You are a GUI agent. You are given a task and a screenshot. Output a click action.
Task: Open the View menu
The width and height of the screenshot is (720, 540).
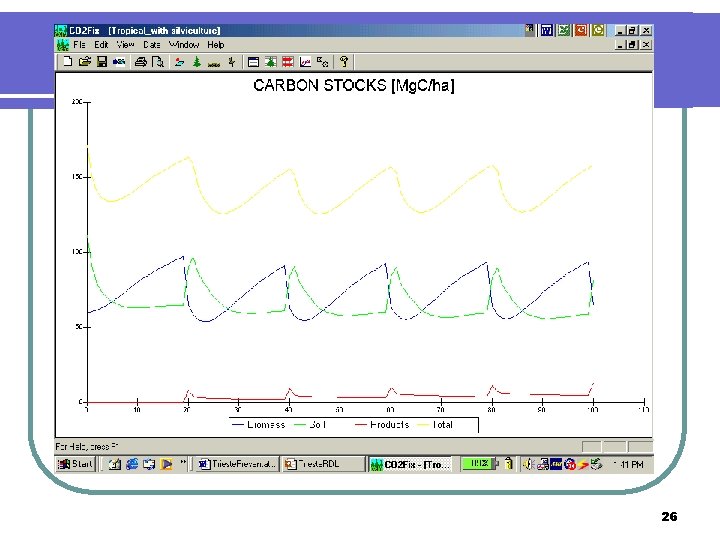125,45
